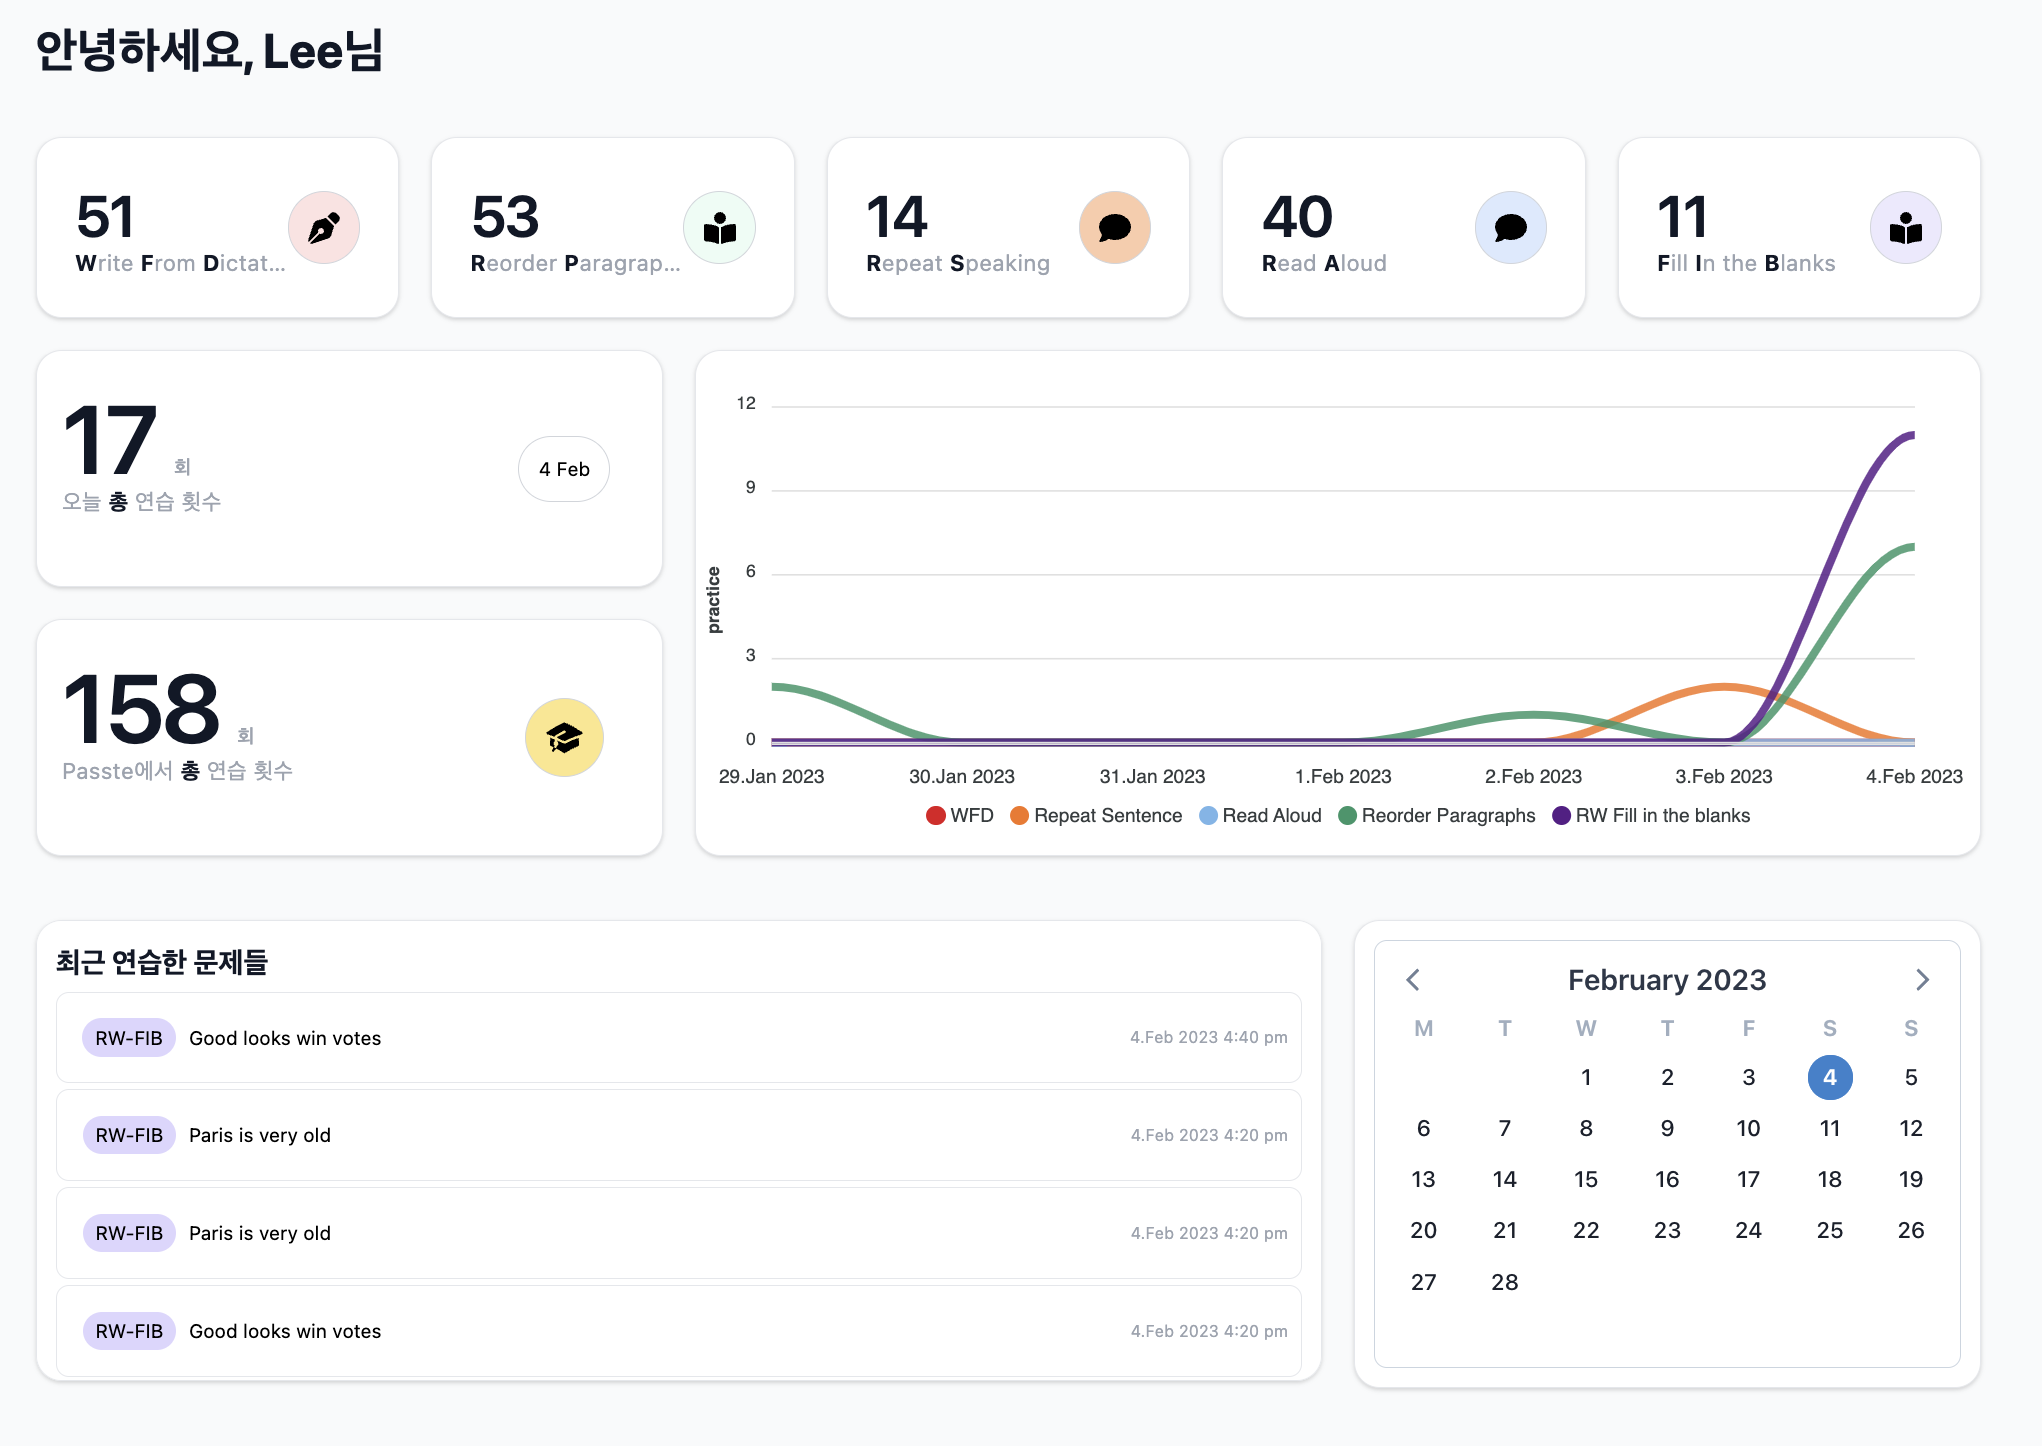Toggle Read Aloud series in chart legend
This screenshot has width=2042, height=1446.
point(1260,816)
